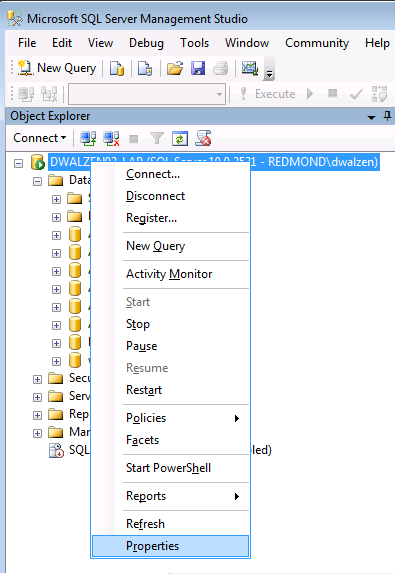Click the Save floppy disk icon
This screenshot has height=574, width=395.
point(198,68)
